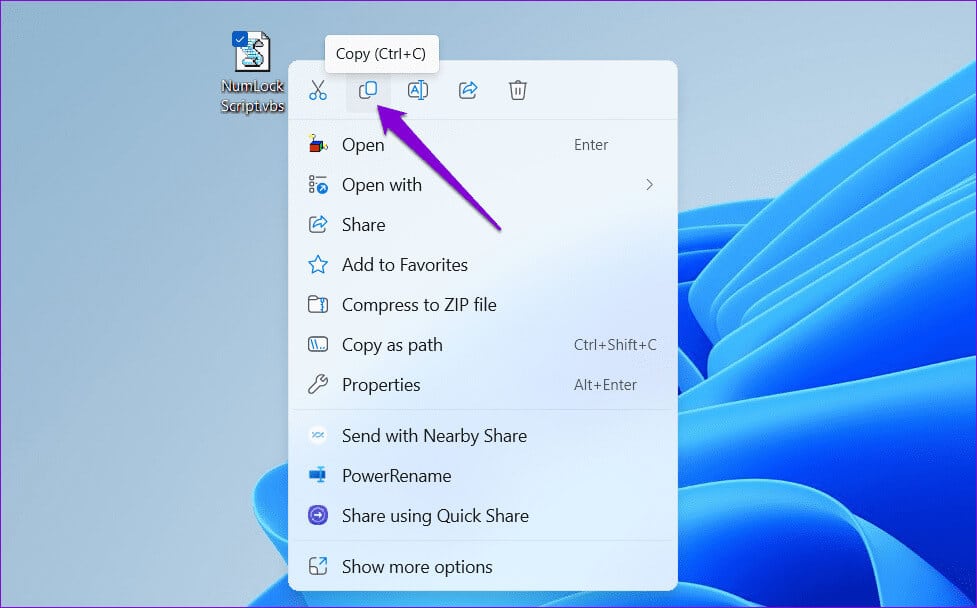Viewport: 977px width, 608px height.
Task: Click the Alt+Enter shortcut text
Action: click(x=605, y=384)
